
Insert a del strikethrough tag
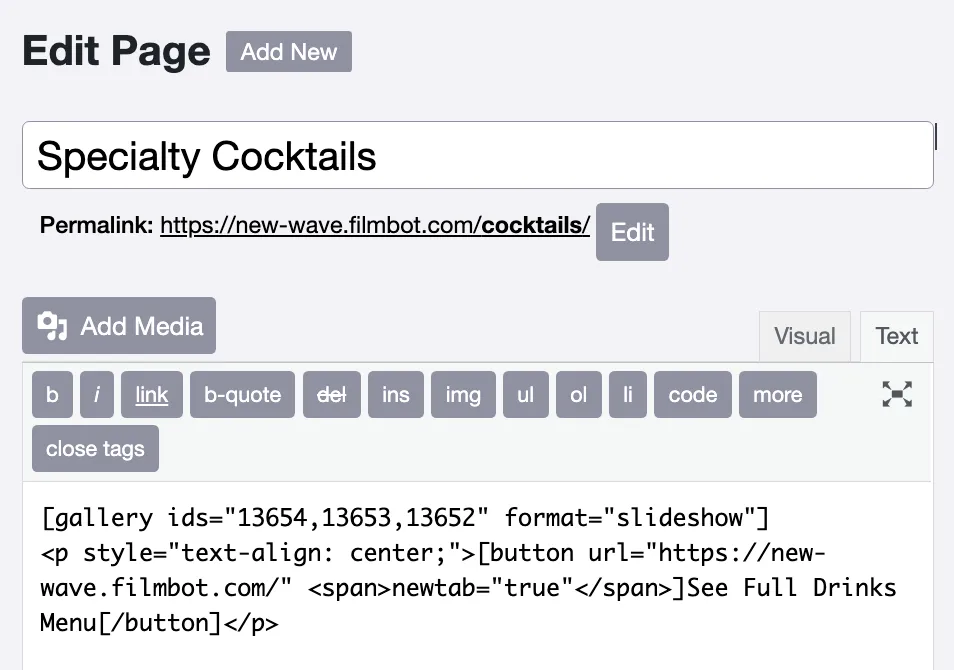[332, 394]
